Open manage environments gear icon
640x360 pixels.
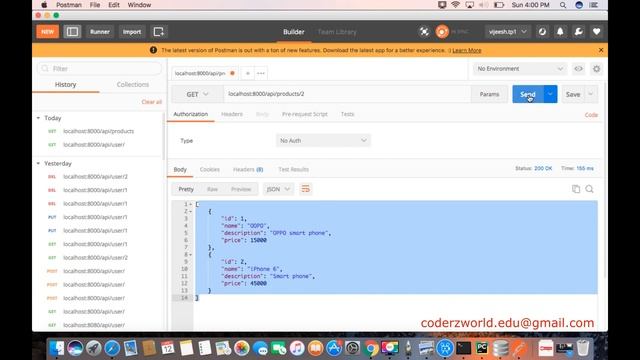(x=596, y=69)
